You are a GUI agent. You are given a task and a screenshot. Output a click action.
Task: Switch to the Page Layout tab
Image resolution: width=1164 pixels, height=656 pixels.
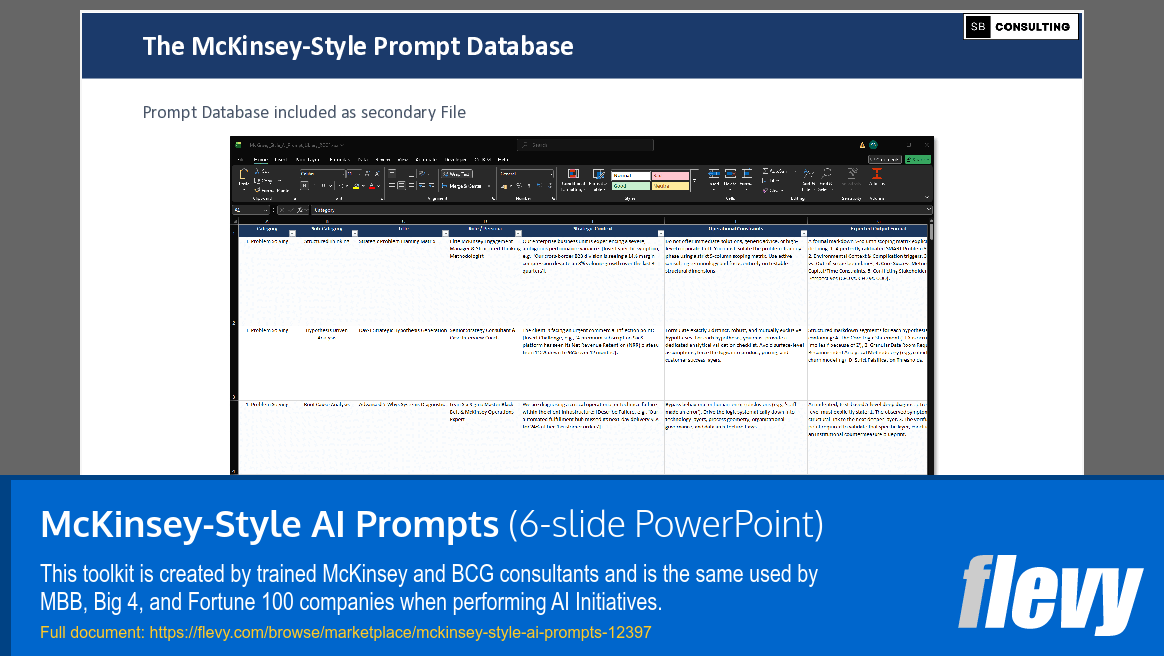(x=307, y=160)
